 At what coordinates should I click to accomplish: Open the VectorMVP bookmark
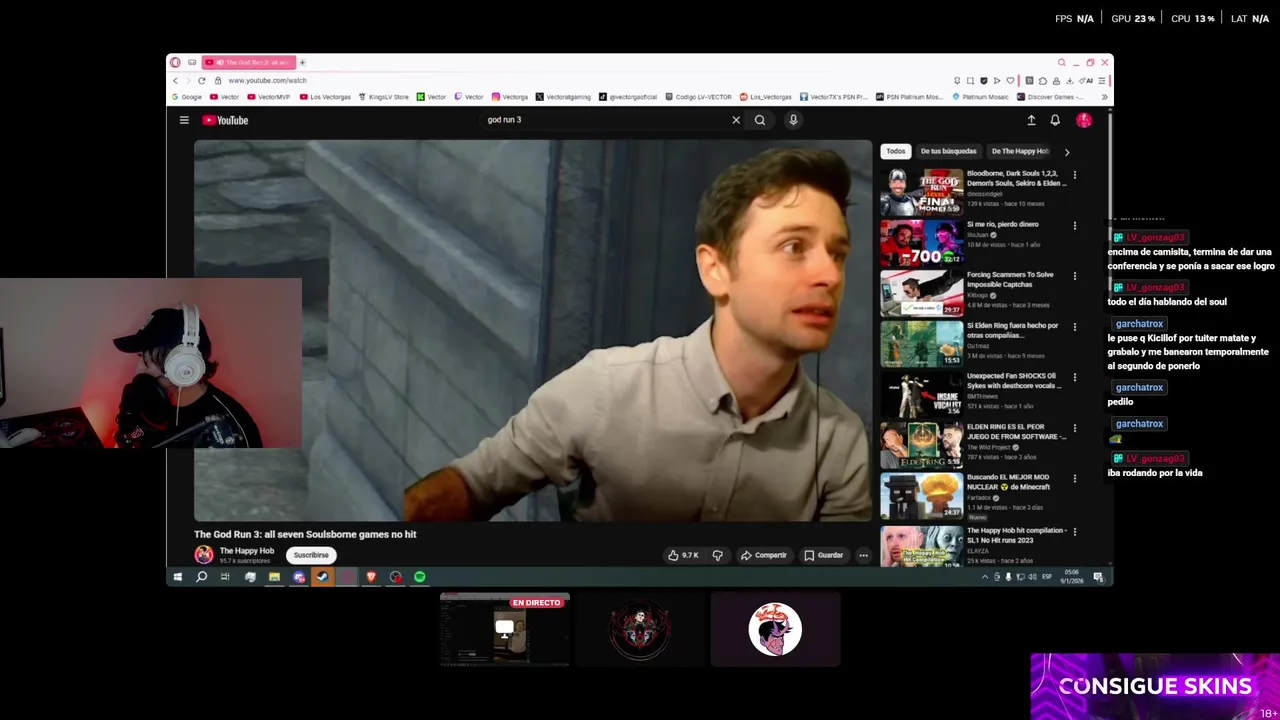click(269, 97)
